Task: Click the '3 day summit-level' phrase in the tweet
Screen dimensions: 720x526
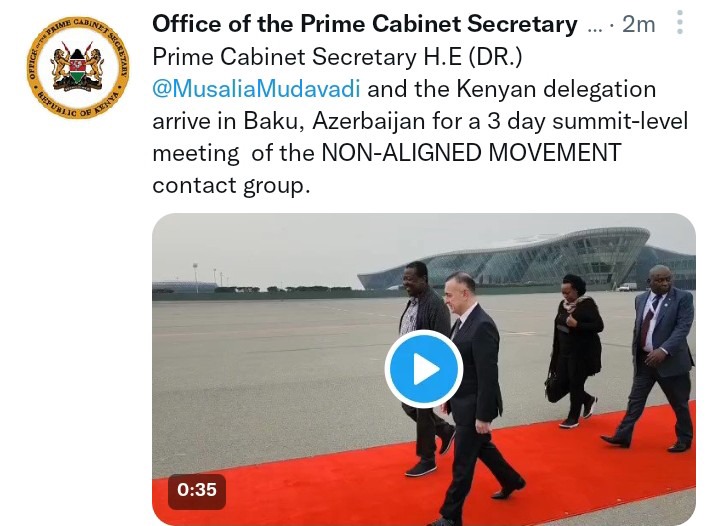Action: click(588, 121)
